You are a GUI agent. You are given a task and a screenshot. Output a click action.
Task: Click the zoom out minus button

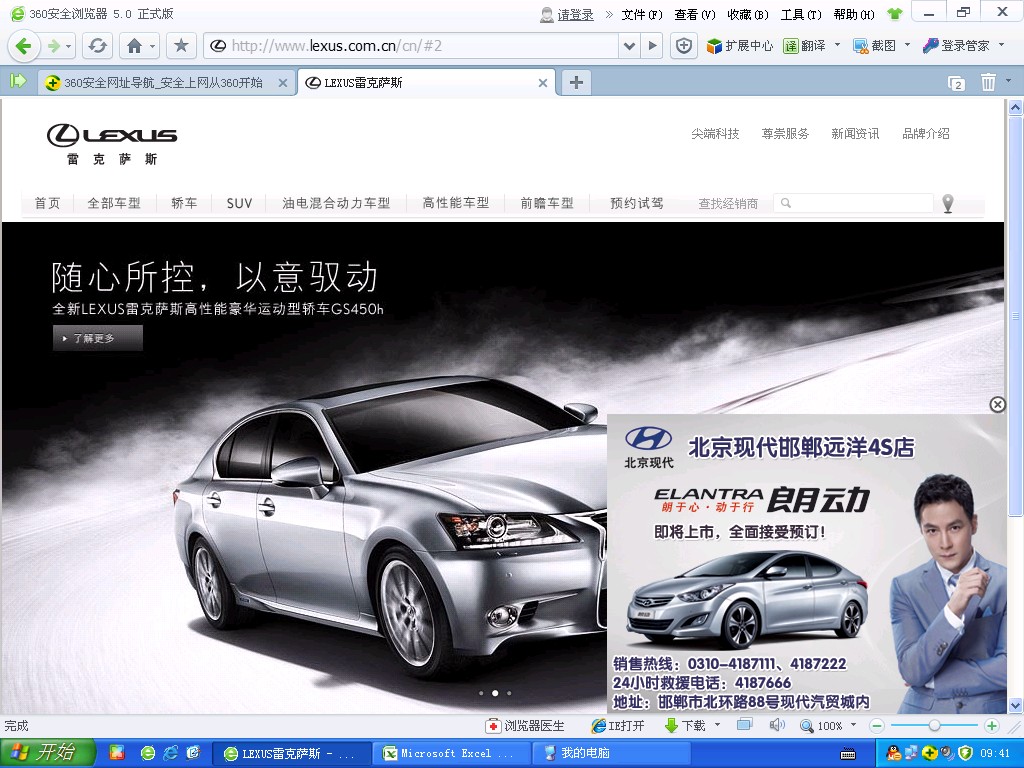[x=877, y=726]
